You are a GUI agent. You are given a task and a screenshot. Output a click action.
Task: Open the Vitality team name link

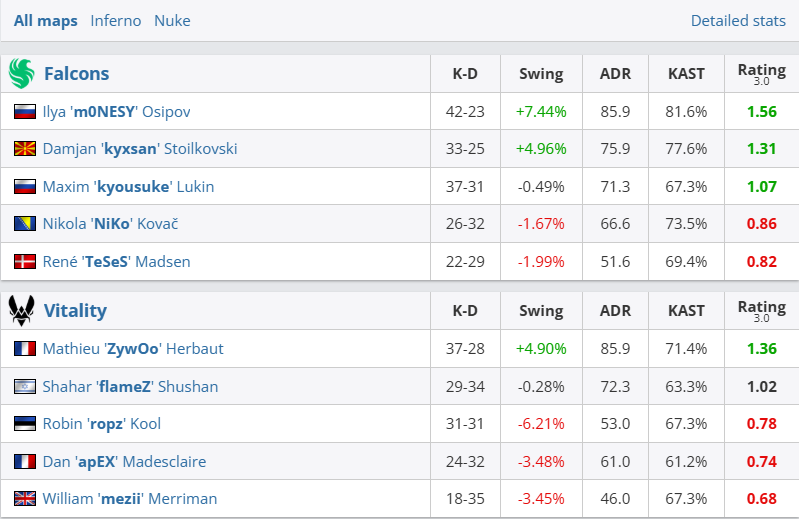coord(75,310)
